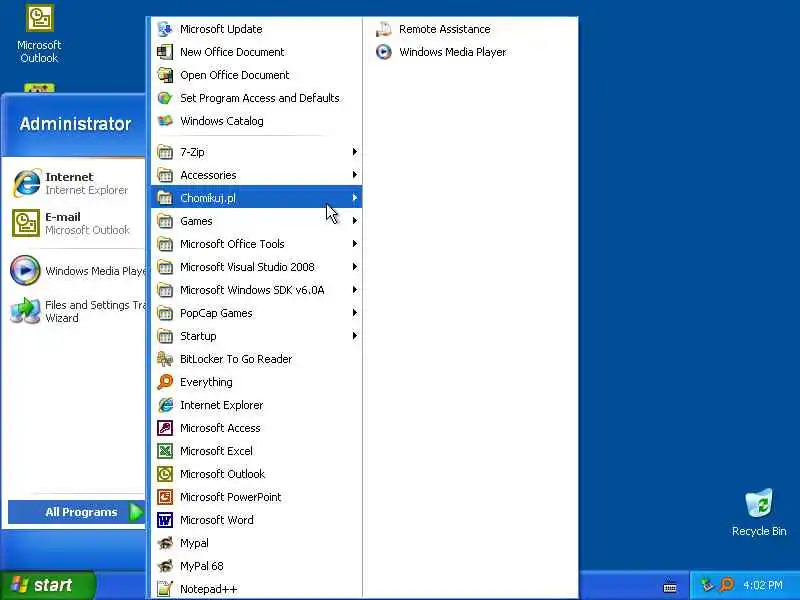This screenshot has width=800, height=600.
Task: Open the Accessories program group
Action: point(257,175)
